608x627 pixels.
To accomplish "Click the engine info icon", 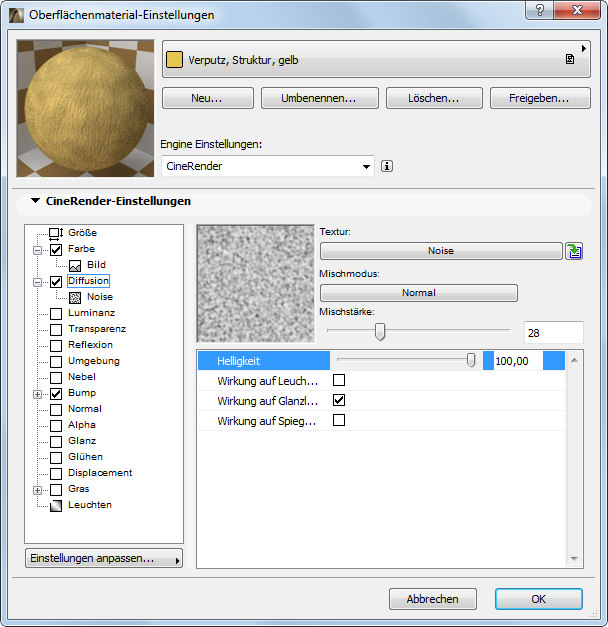I will pos(387,166).
